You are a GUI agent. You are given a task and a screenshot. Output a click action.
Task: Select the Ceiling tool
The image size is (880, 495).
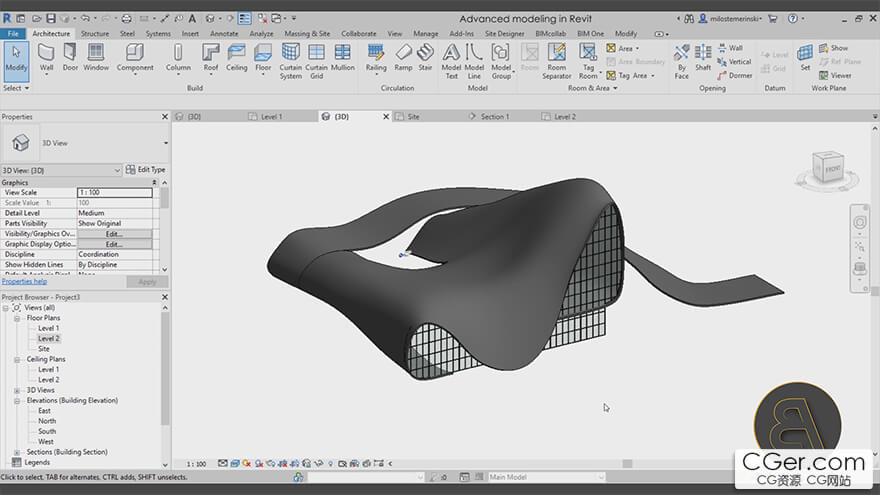pyautogui.click(x=236, y=58)
